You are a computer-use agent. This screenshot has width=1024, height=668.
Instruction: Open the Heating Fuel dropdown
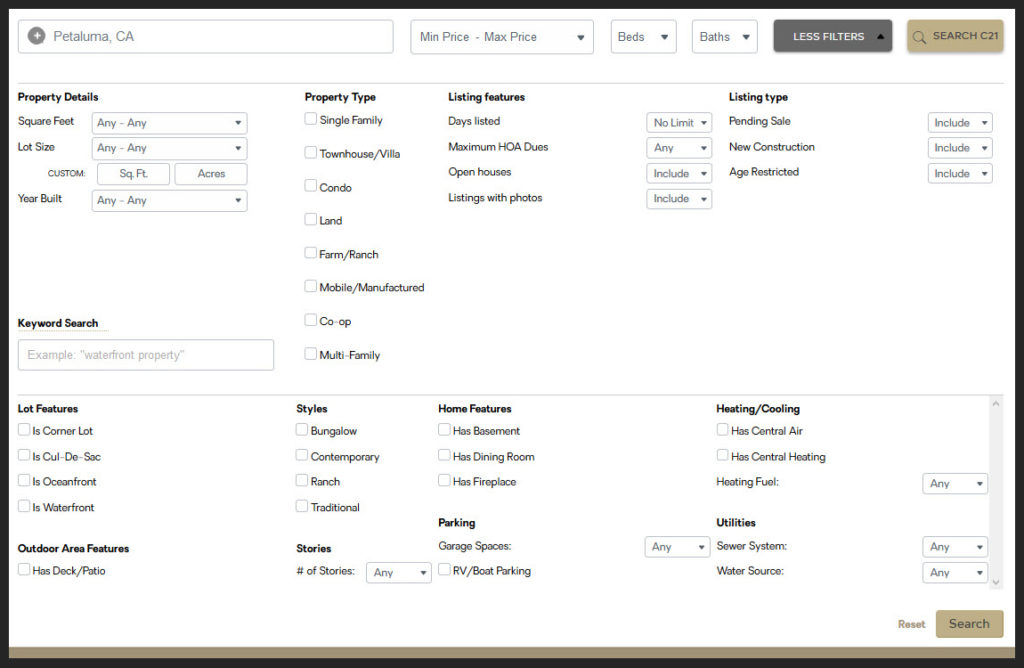click(x=955, y=484)
